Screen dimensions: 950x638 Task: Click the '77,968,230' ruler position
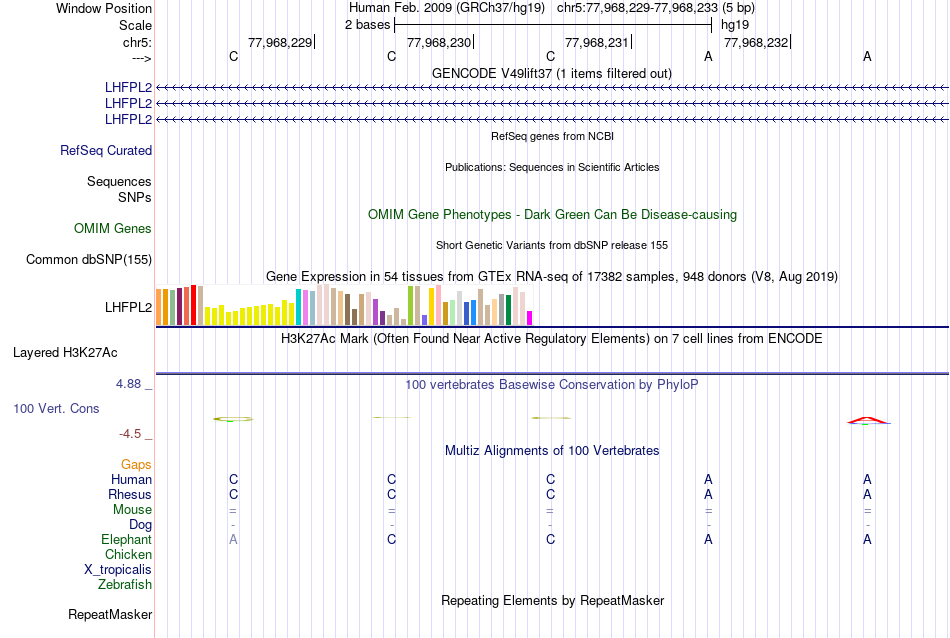(439, 42)
